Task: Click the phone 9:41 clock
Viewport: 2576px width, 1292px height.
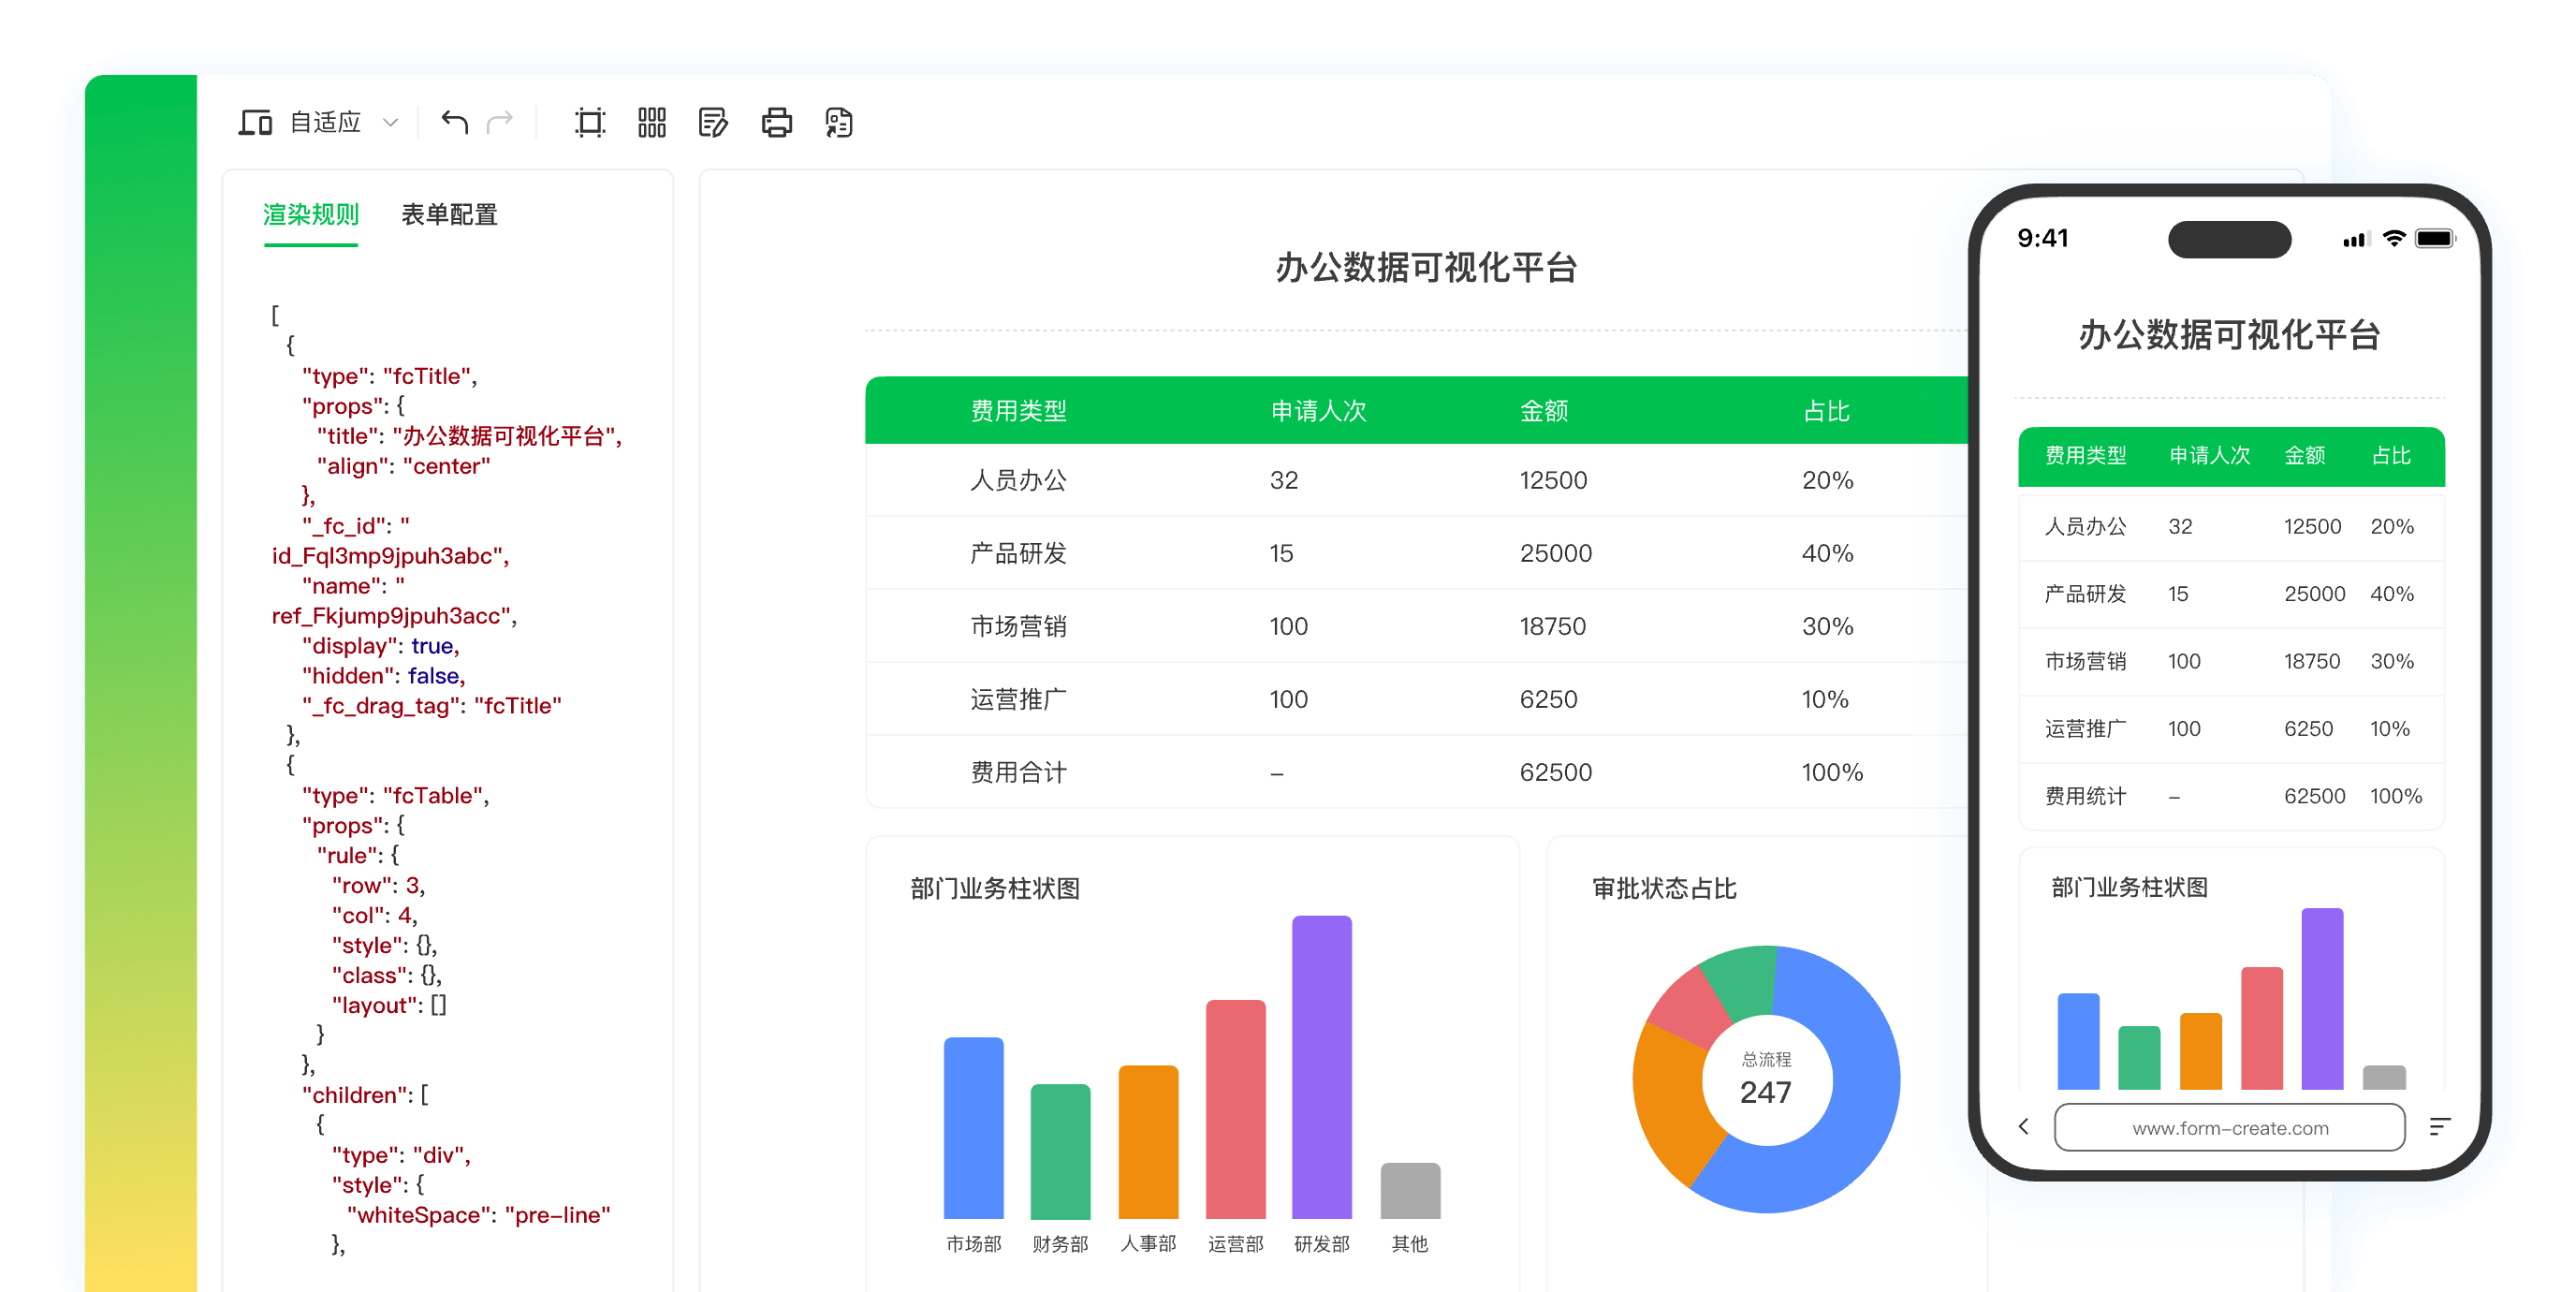Action: [2042, 237]
